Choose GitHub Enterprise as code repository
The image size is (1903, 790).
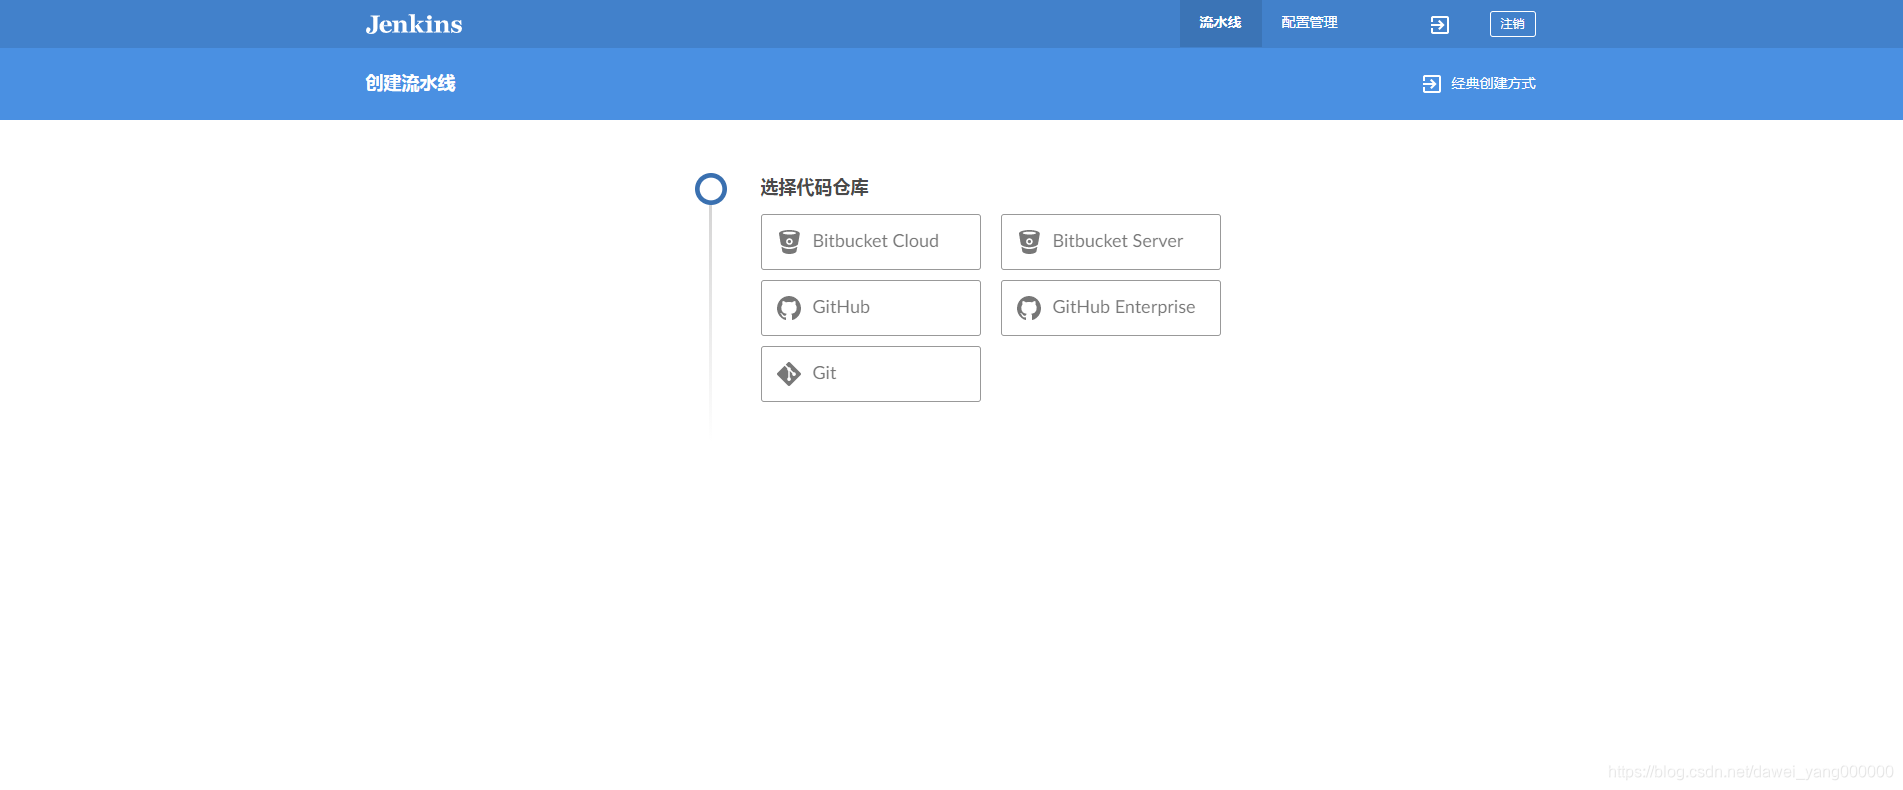tap(1111, 308)
